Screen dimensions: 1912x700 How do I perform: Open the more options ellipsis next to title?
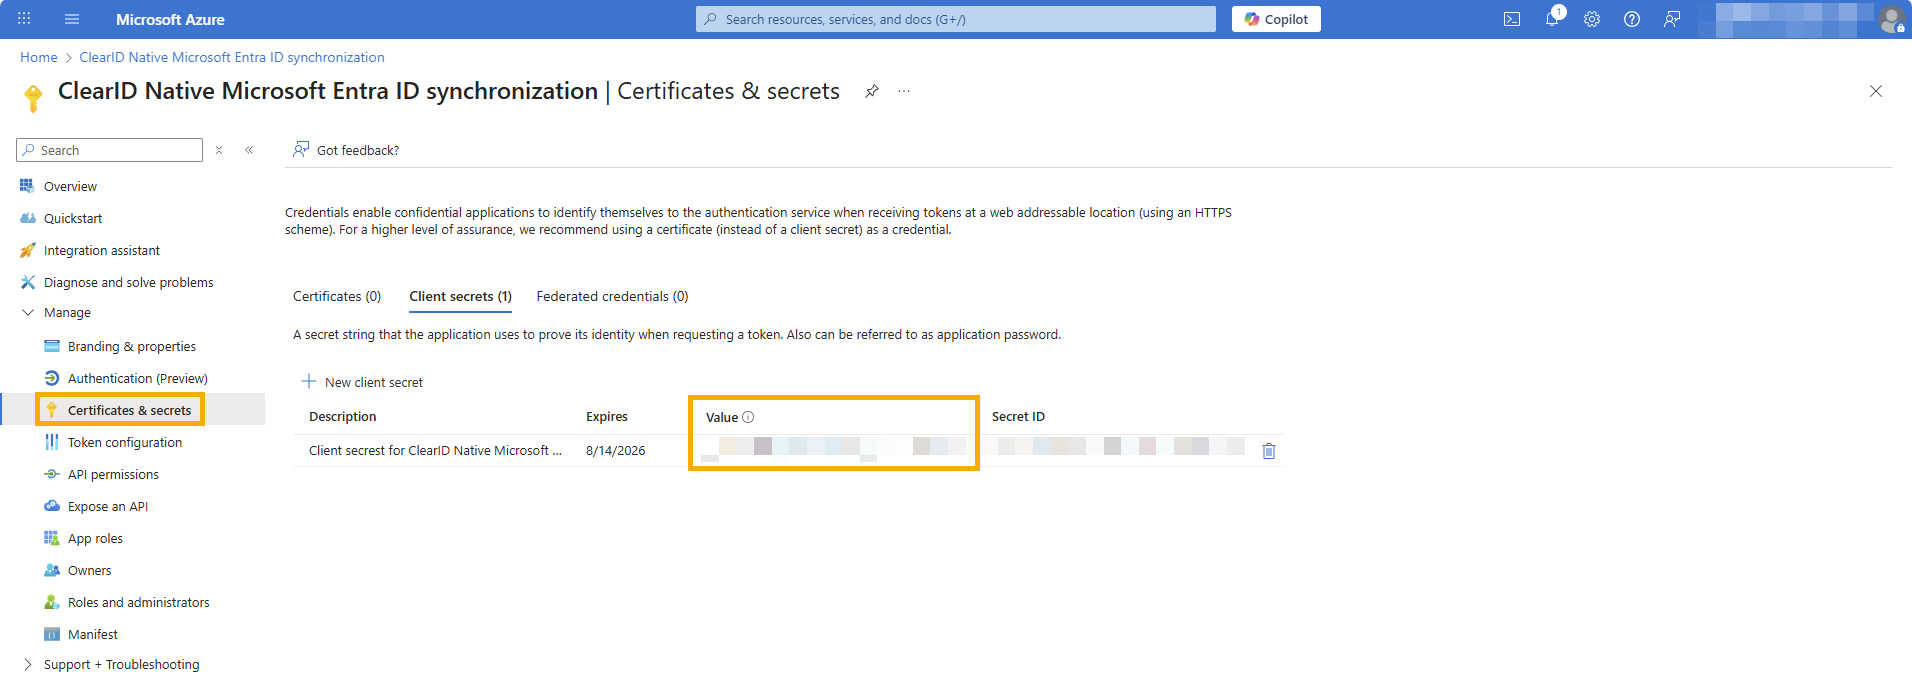904,91
